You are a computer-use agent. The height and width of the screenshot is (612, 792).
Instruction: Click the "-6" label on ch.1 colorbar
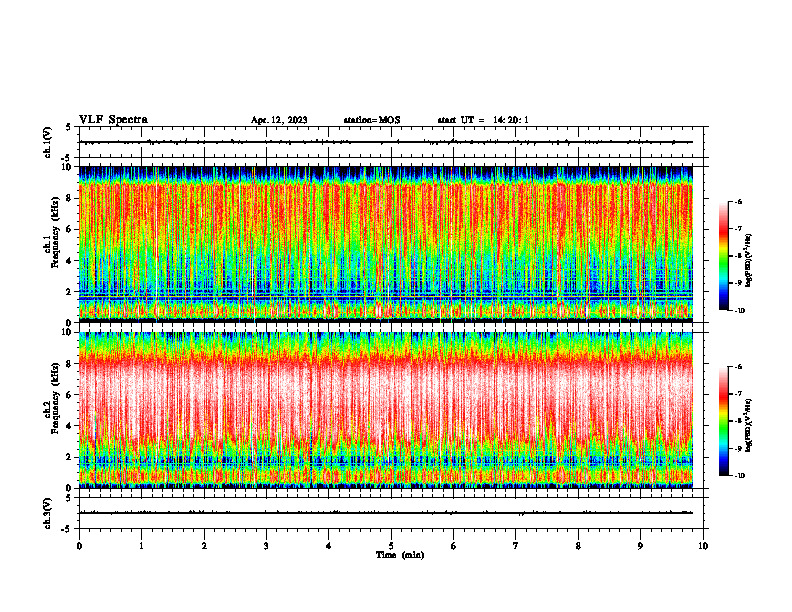(738, 201)
